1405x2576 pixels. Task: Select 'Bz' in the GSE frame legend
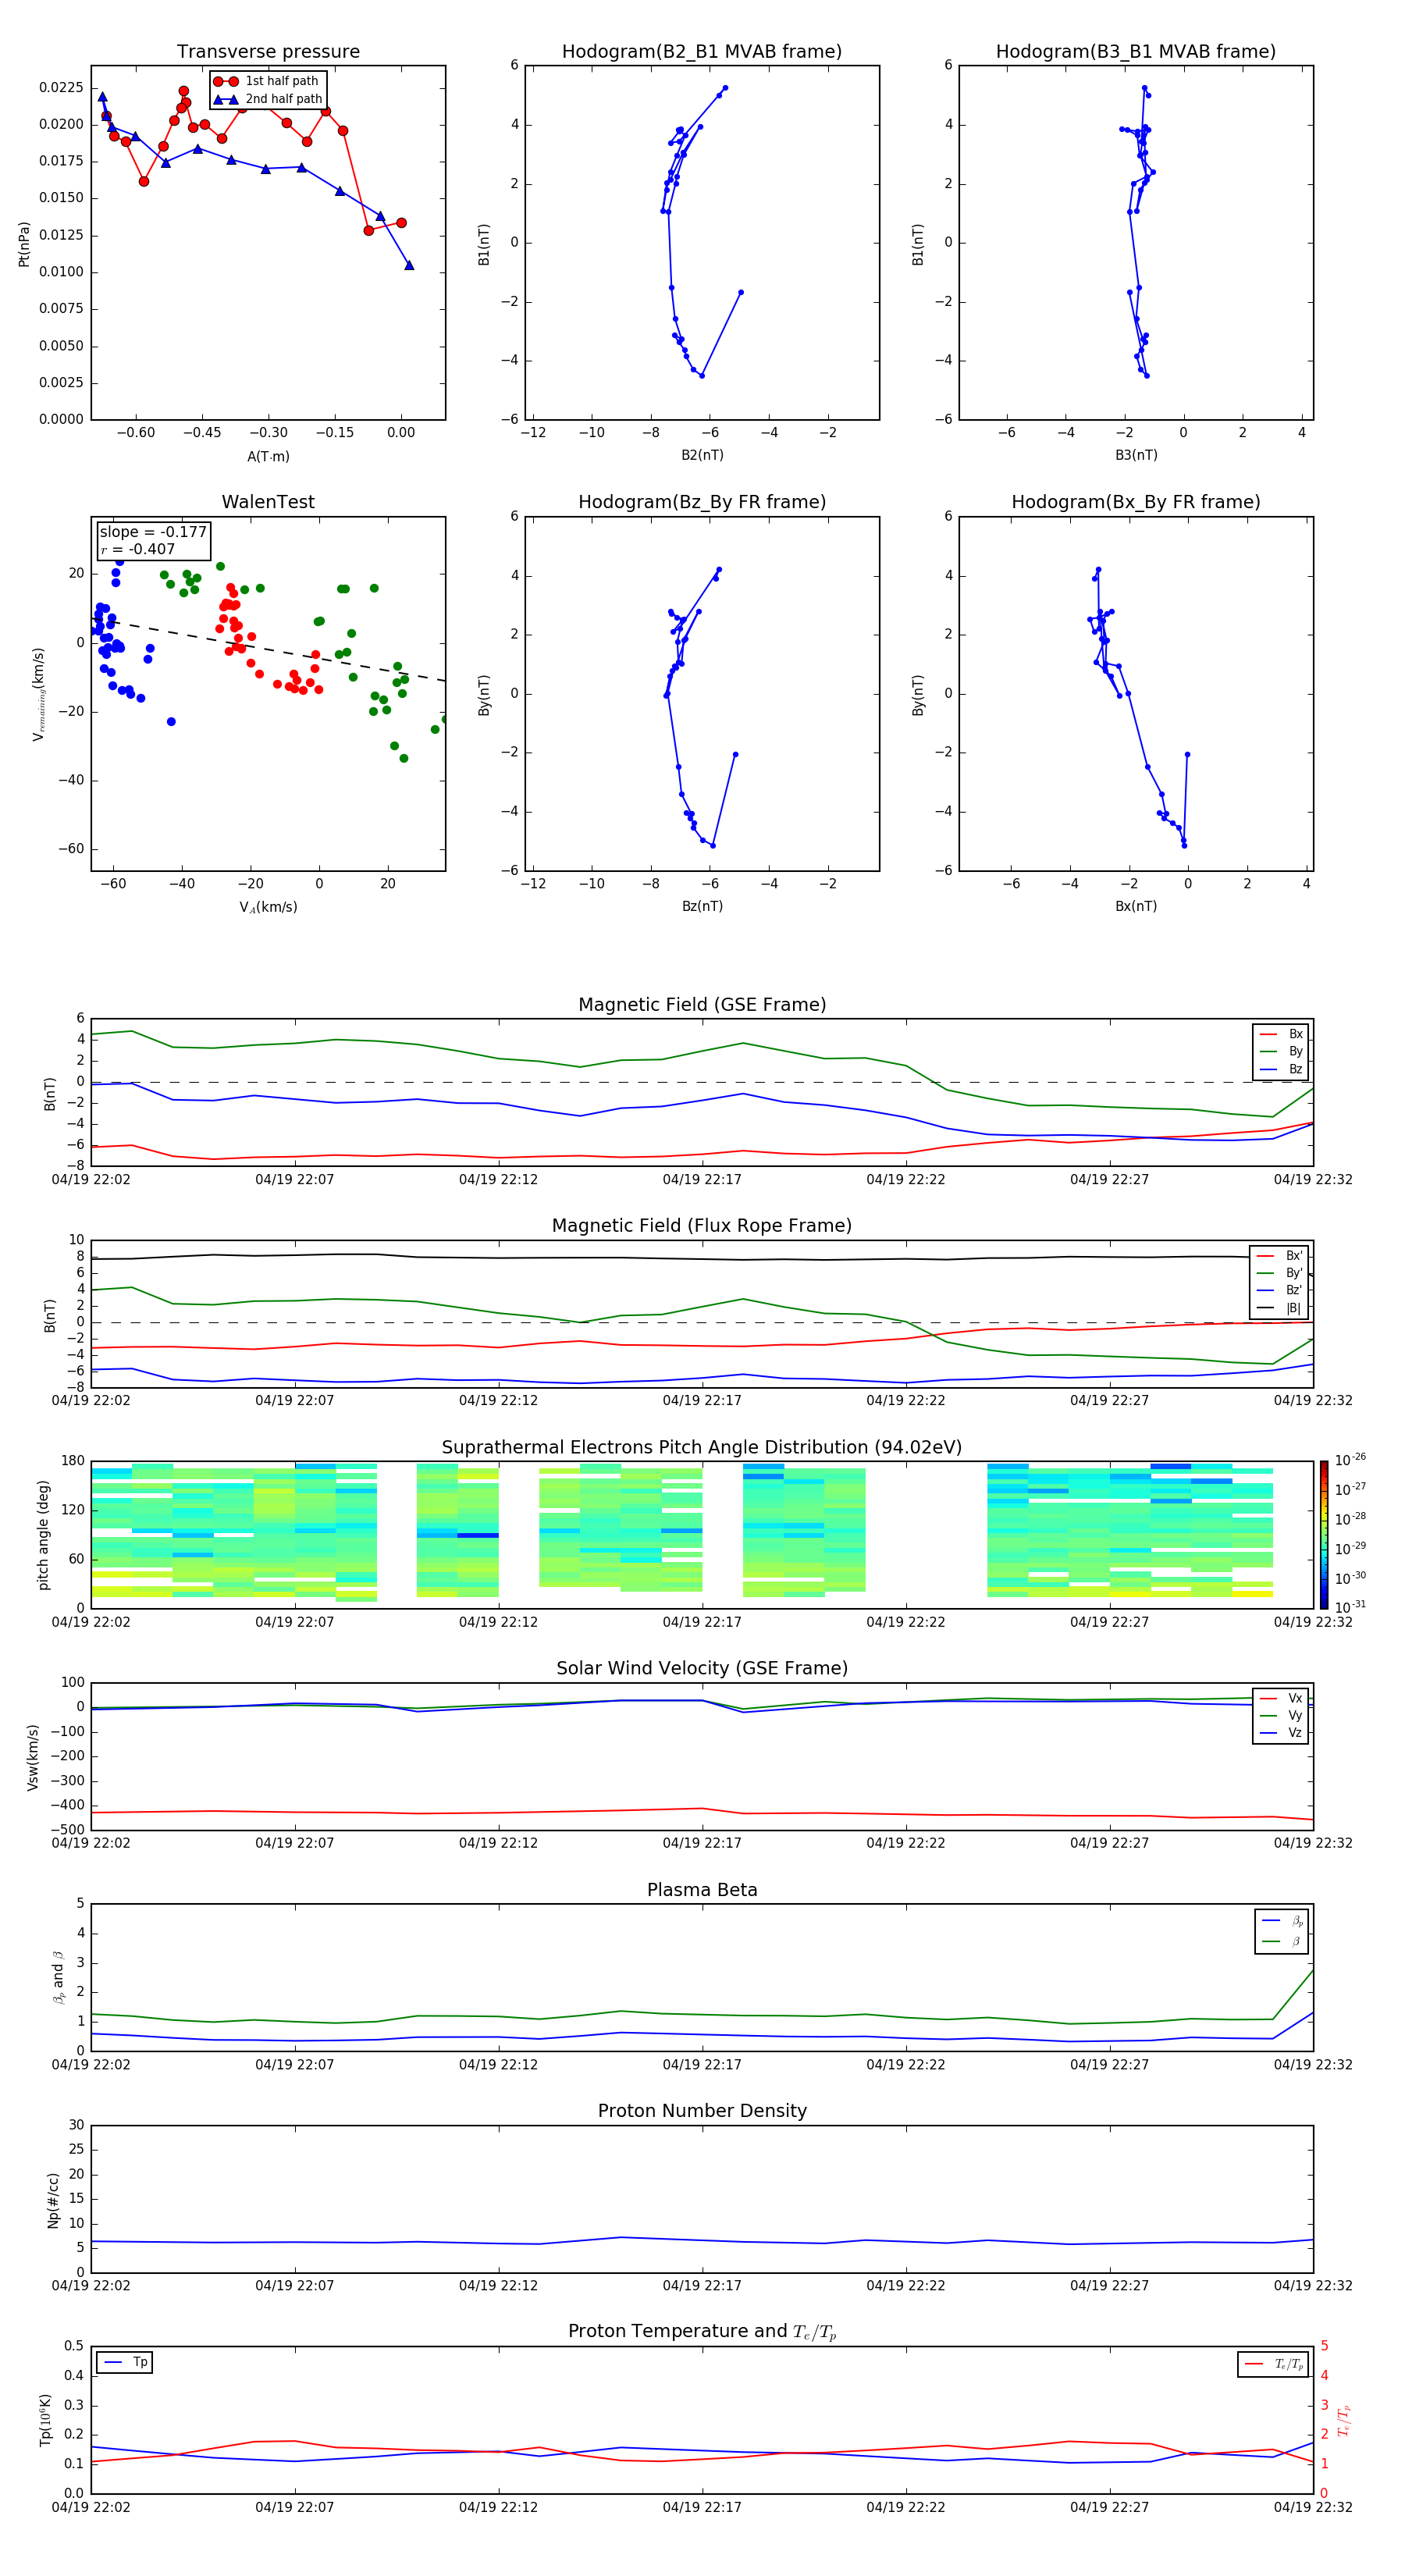[x=1281, y=1069]
